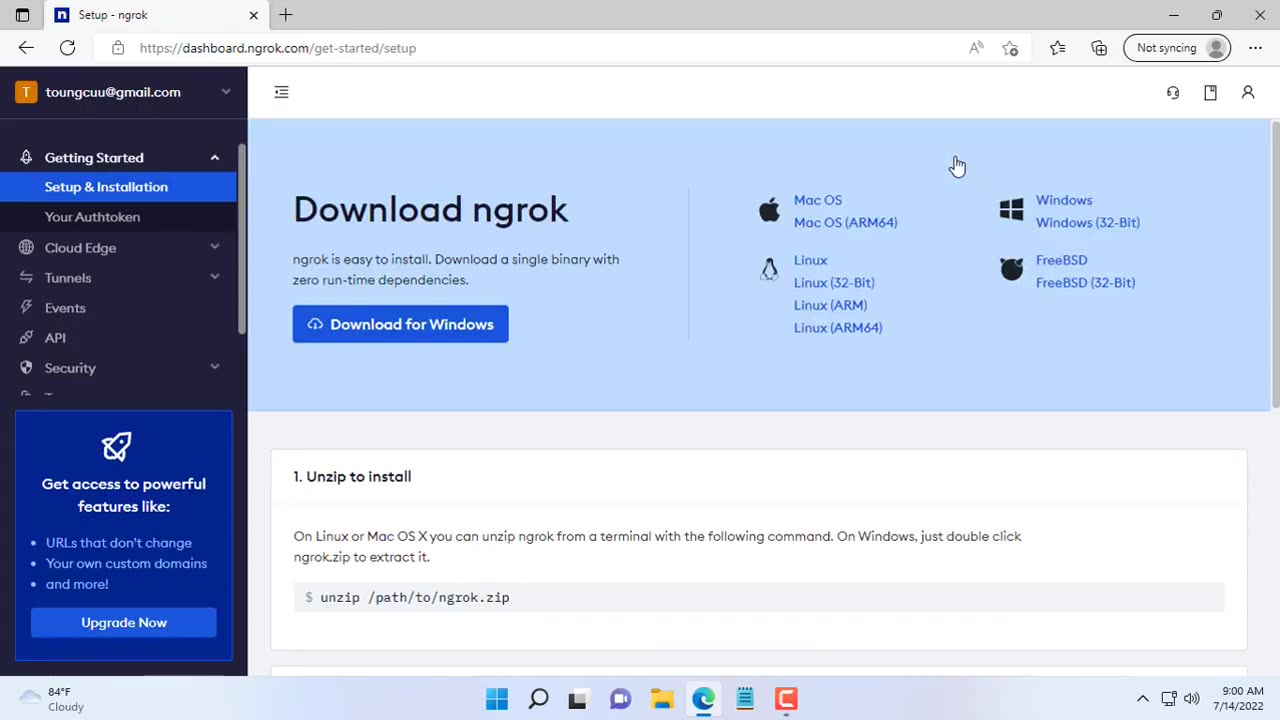1280x720 pixels.
Task: Show hidden system tray icons
Action: pos(1143,699)
